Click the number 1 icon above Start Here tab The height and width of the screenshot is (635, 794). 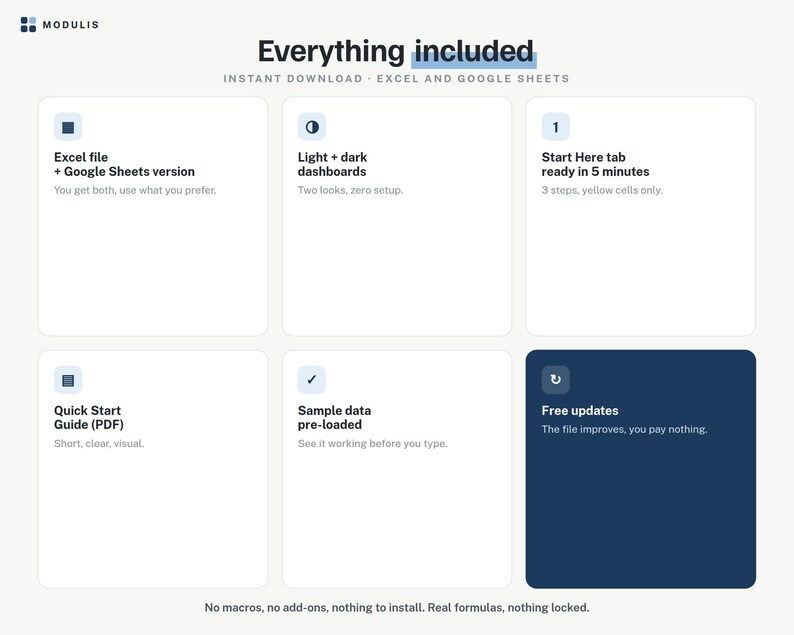[x=555, y=127]
